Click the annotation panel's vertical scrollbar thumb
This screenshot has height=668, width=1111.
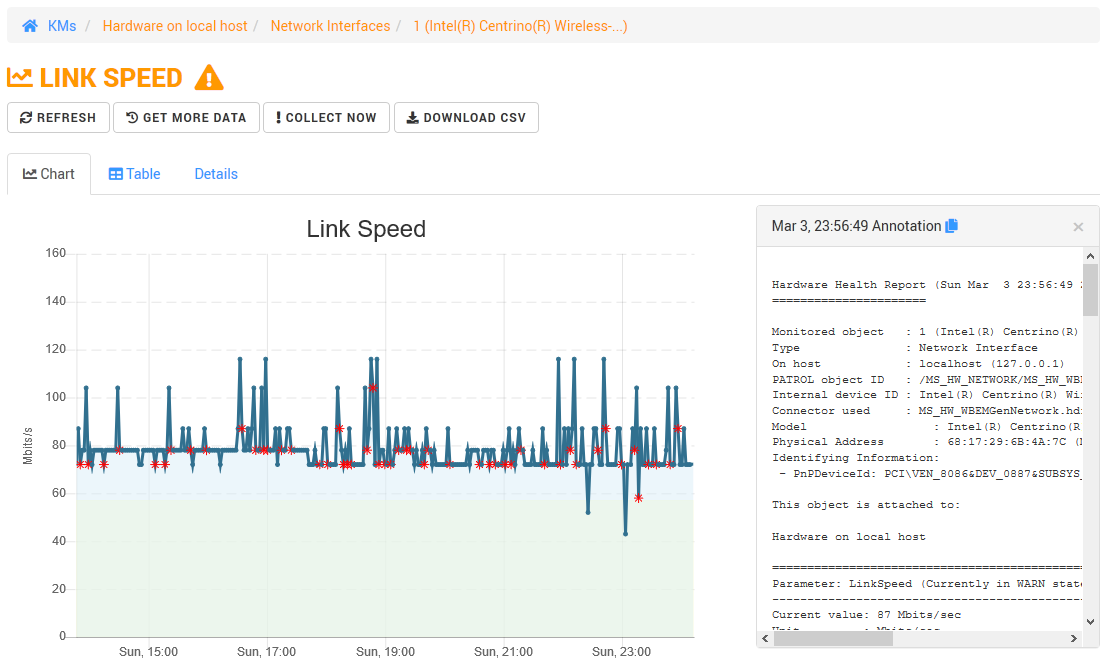point(1090,290)
